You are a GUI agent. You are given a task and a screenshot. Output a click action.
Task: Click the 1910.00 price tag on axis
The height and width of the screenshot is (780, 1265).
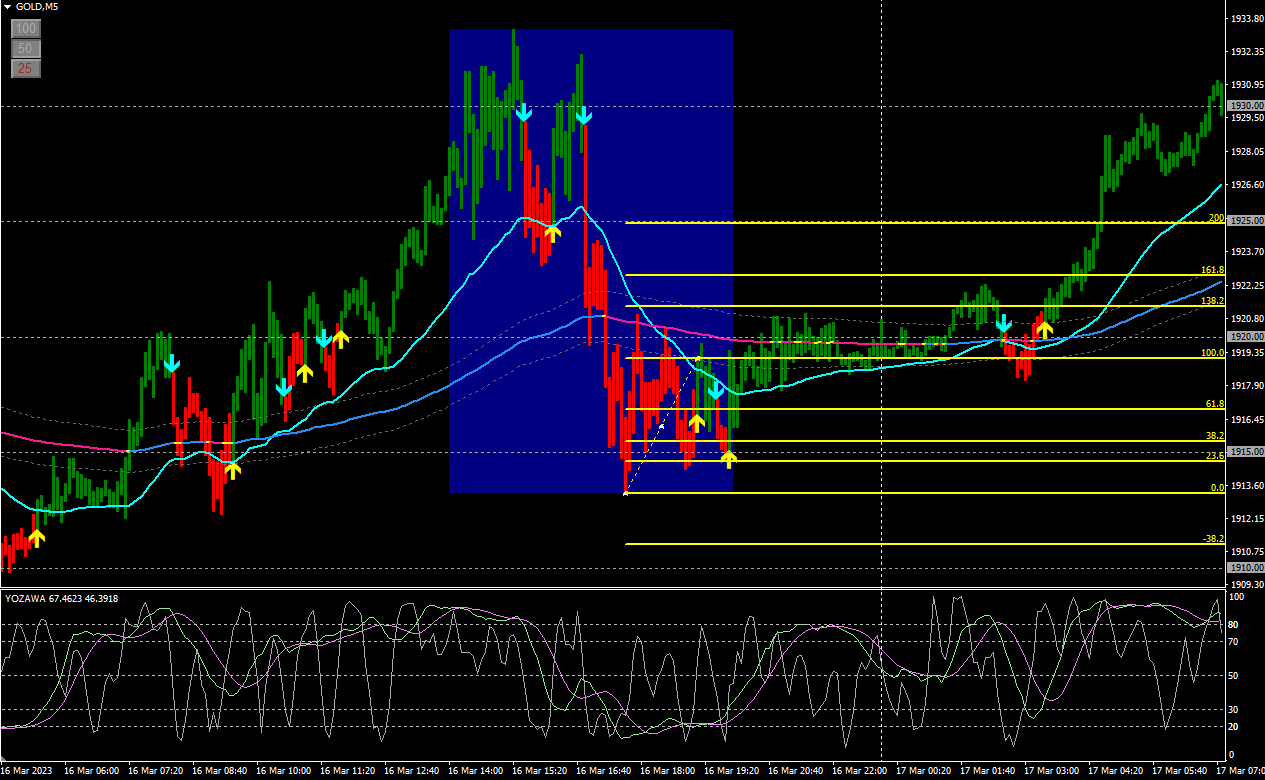1246,567
